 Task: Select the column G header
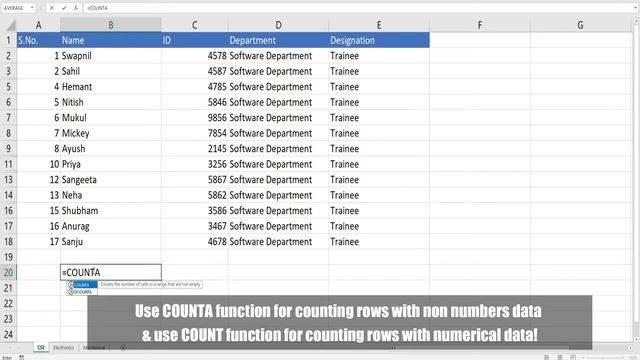coord(580,25)
